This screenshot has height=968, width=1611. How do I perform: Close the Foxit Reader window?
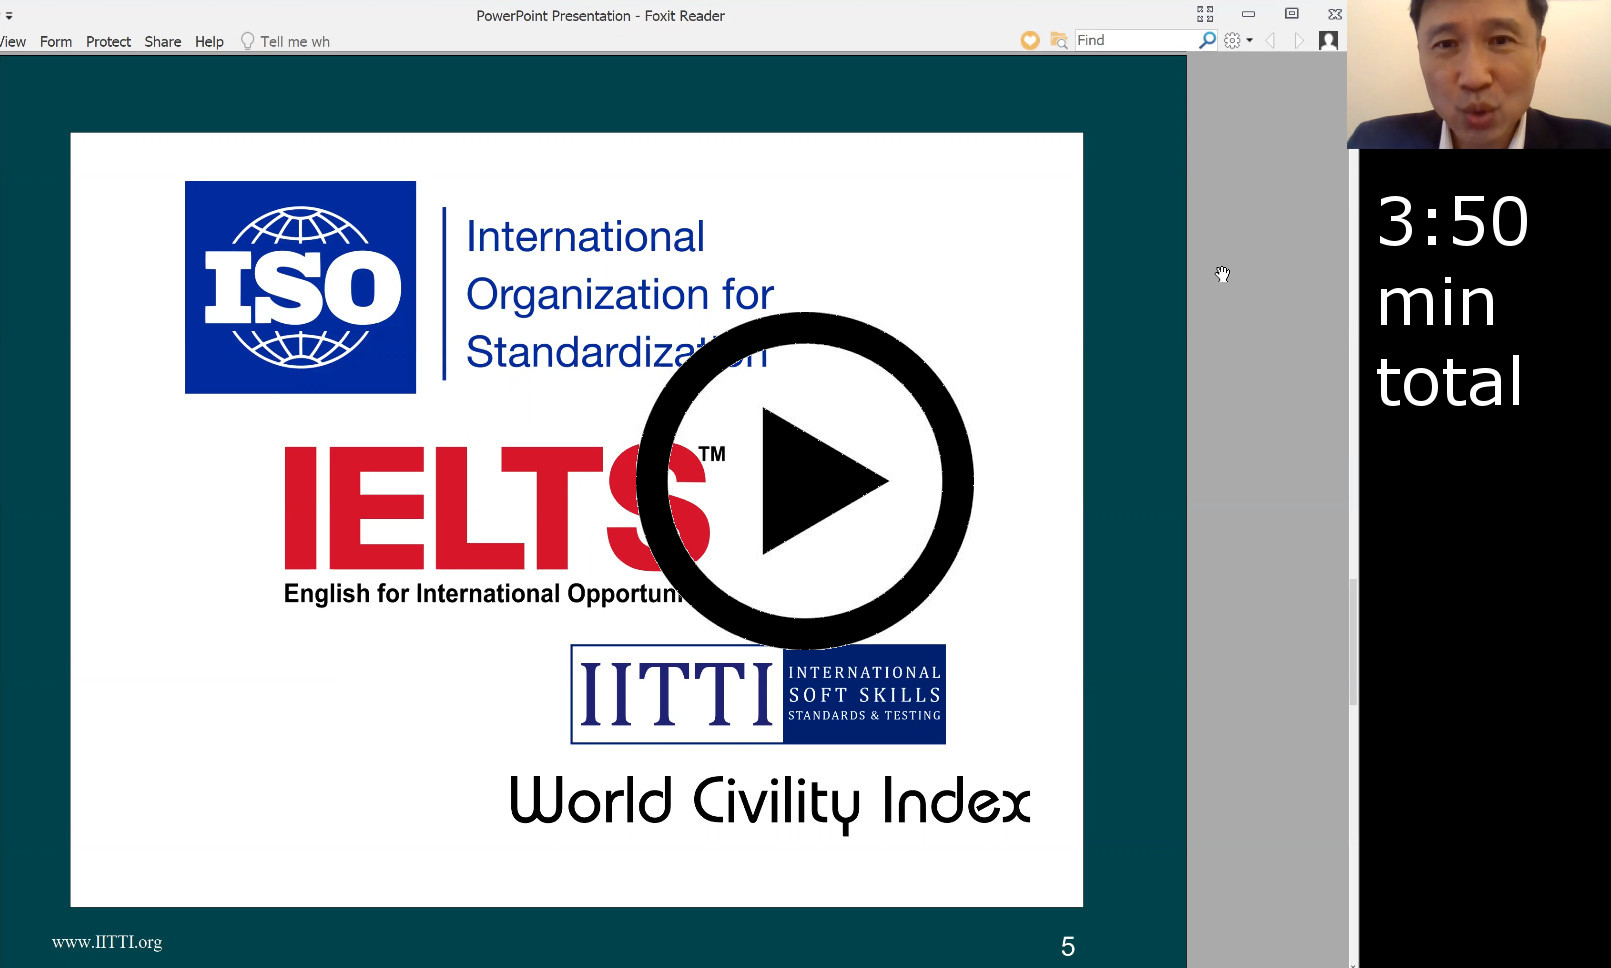[x=1334, y=14]
